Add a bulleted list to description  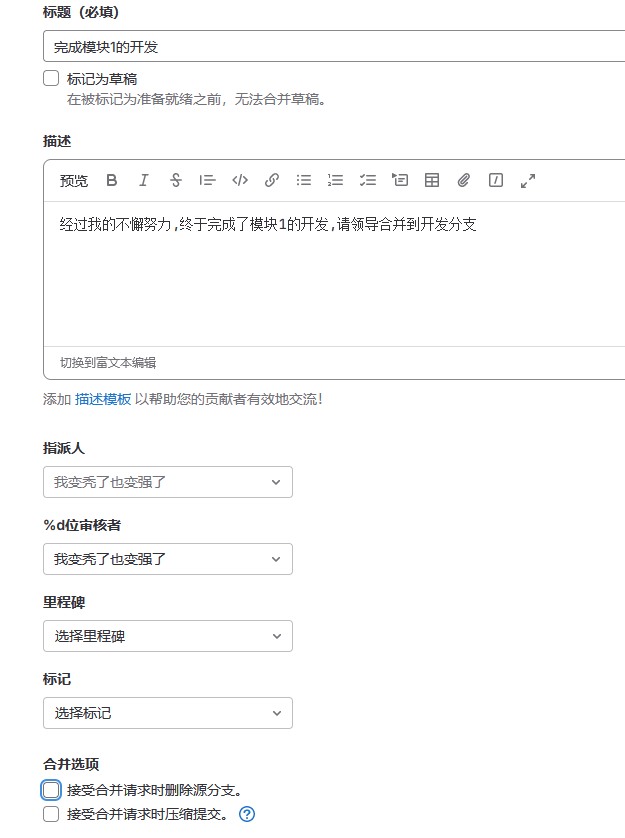click(x=304, y=181)
